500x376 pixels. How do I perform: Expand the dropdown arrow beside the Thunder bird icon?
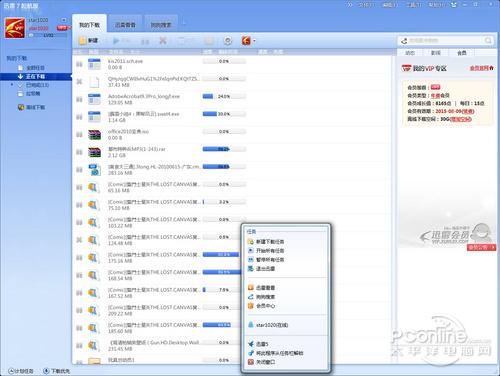click(255, 41)
